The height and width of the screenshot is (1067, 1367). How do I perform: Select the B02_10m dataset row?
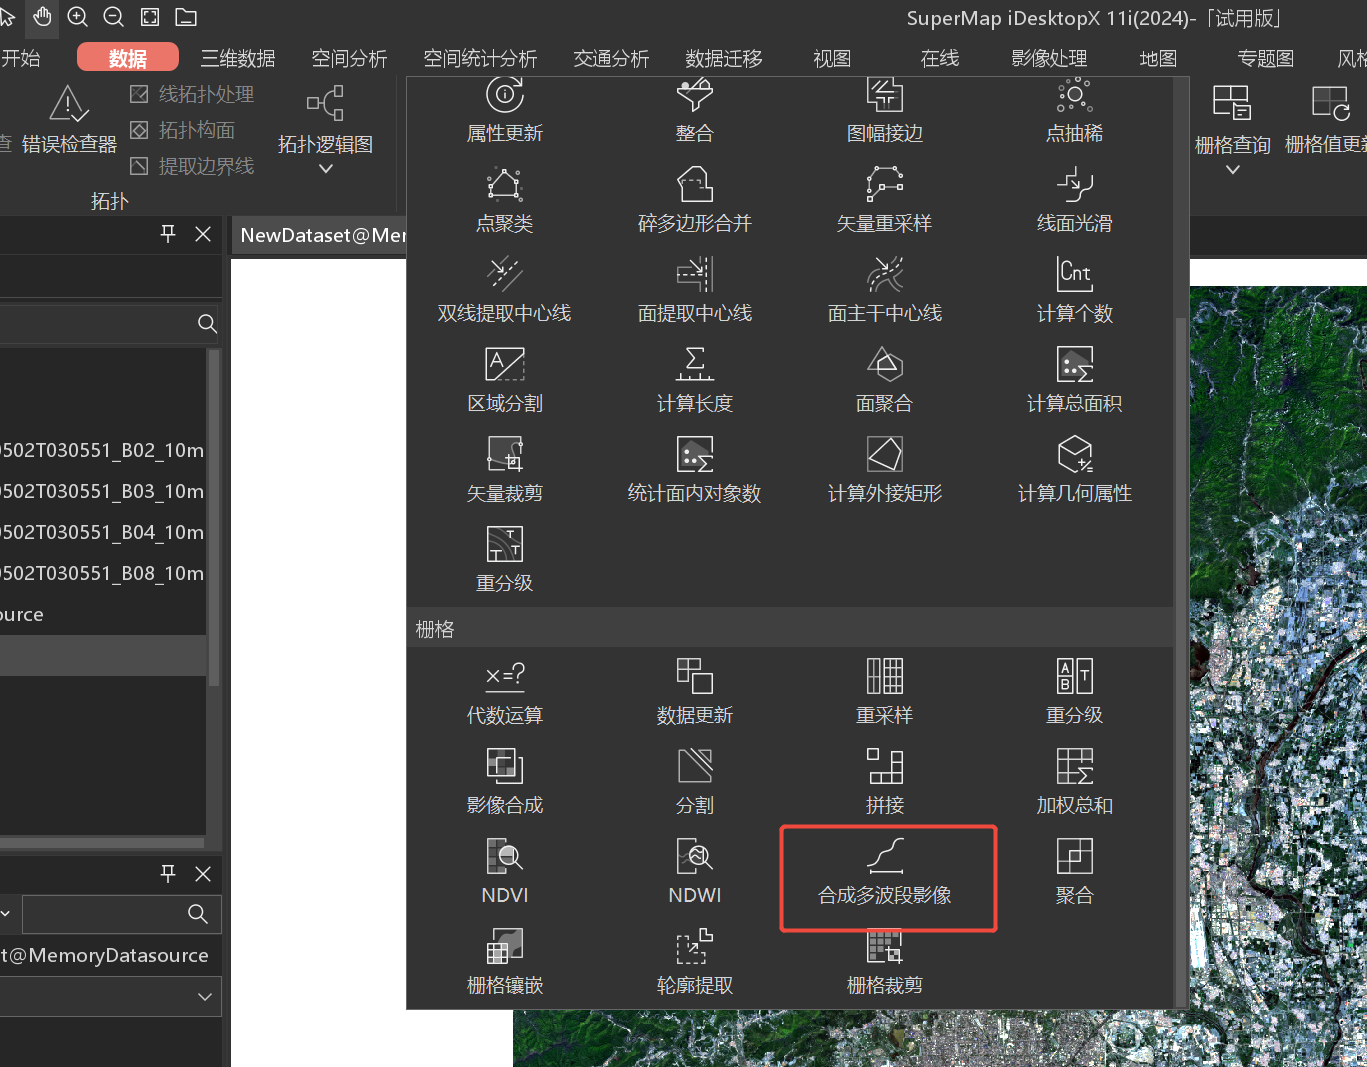(104, 451)
